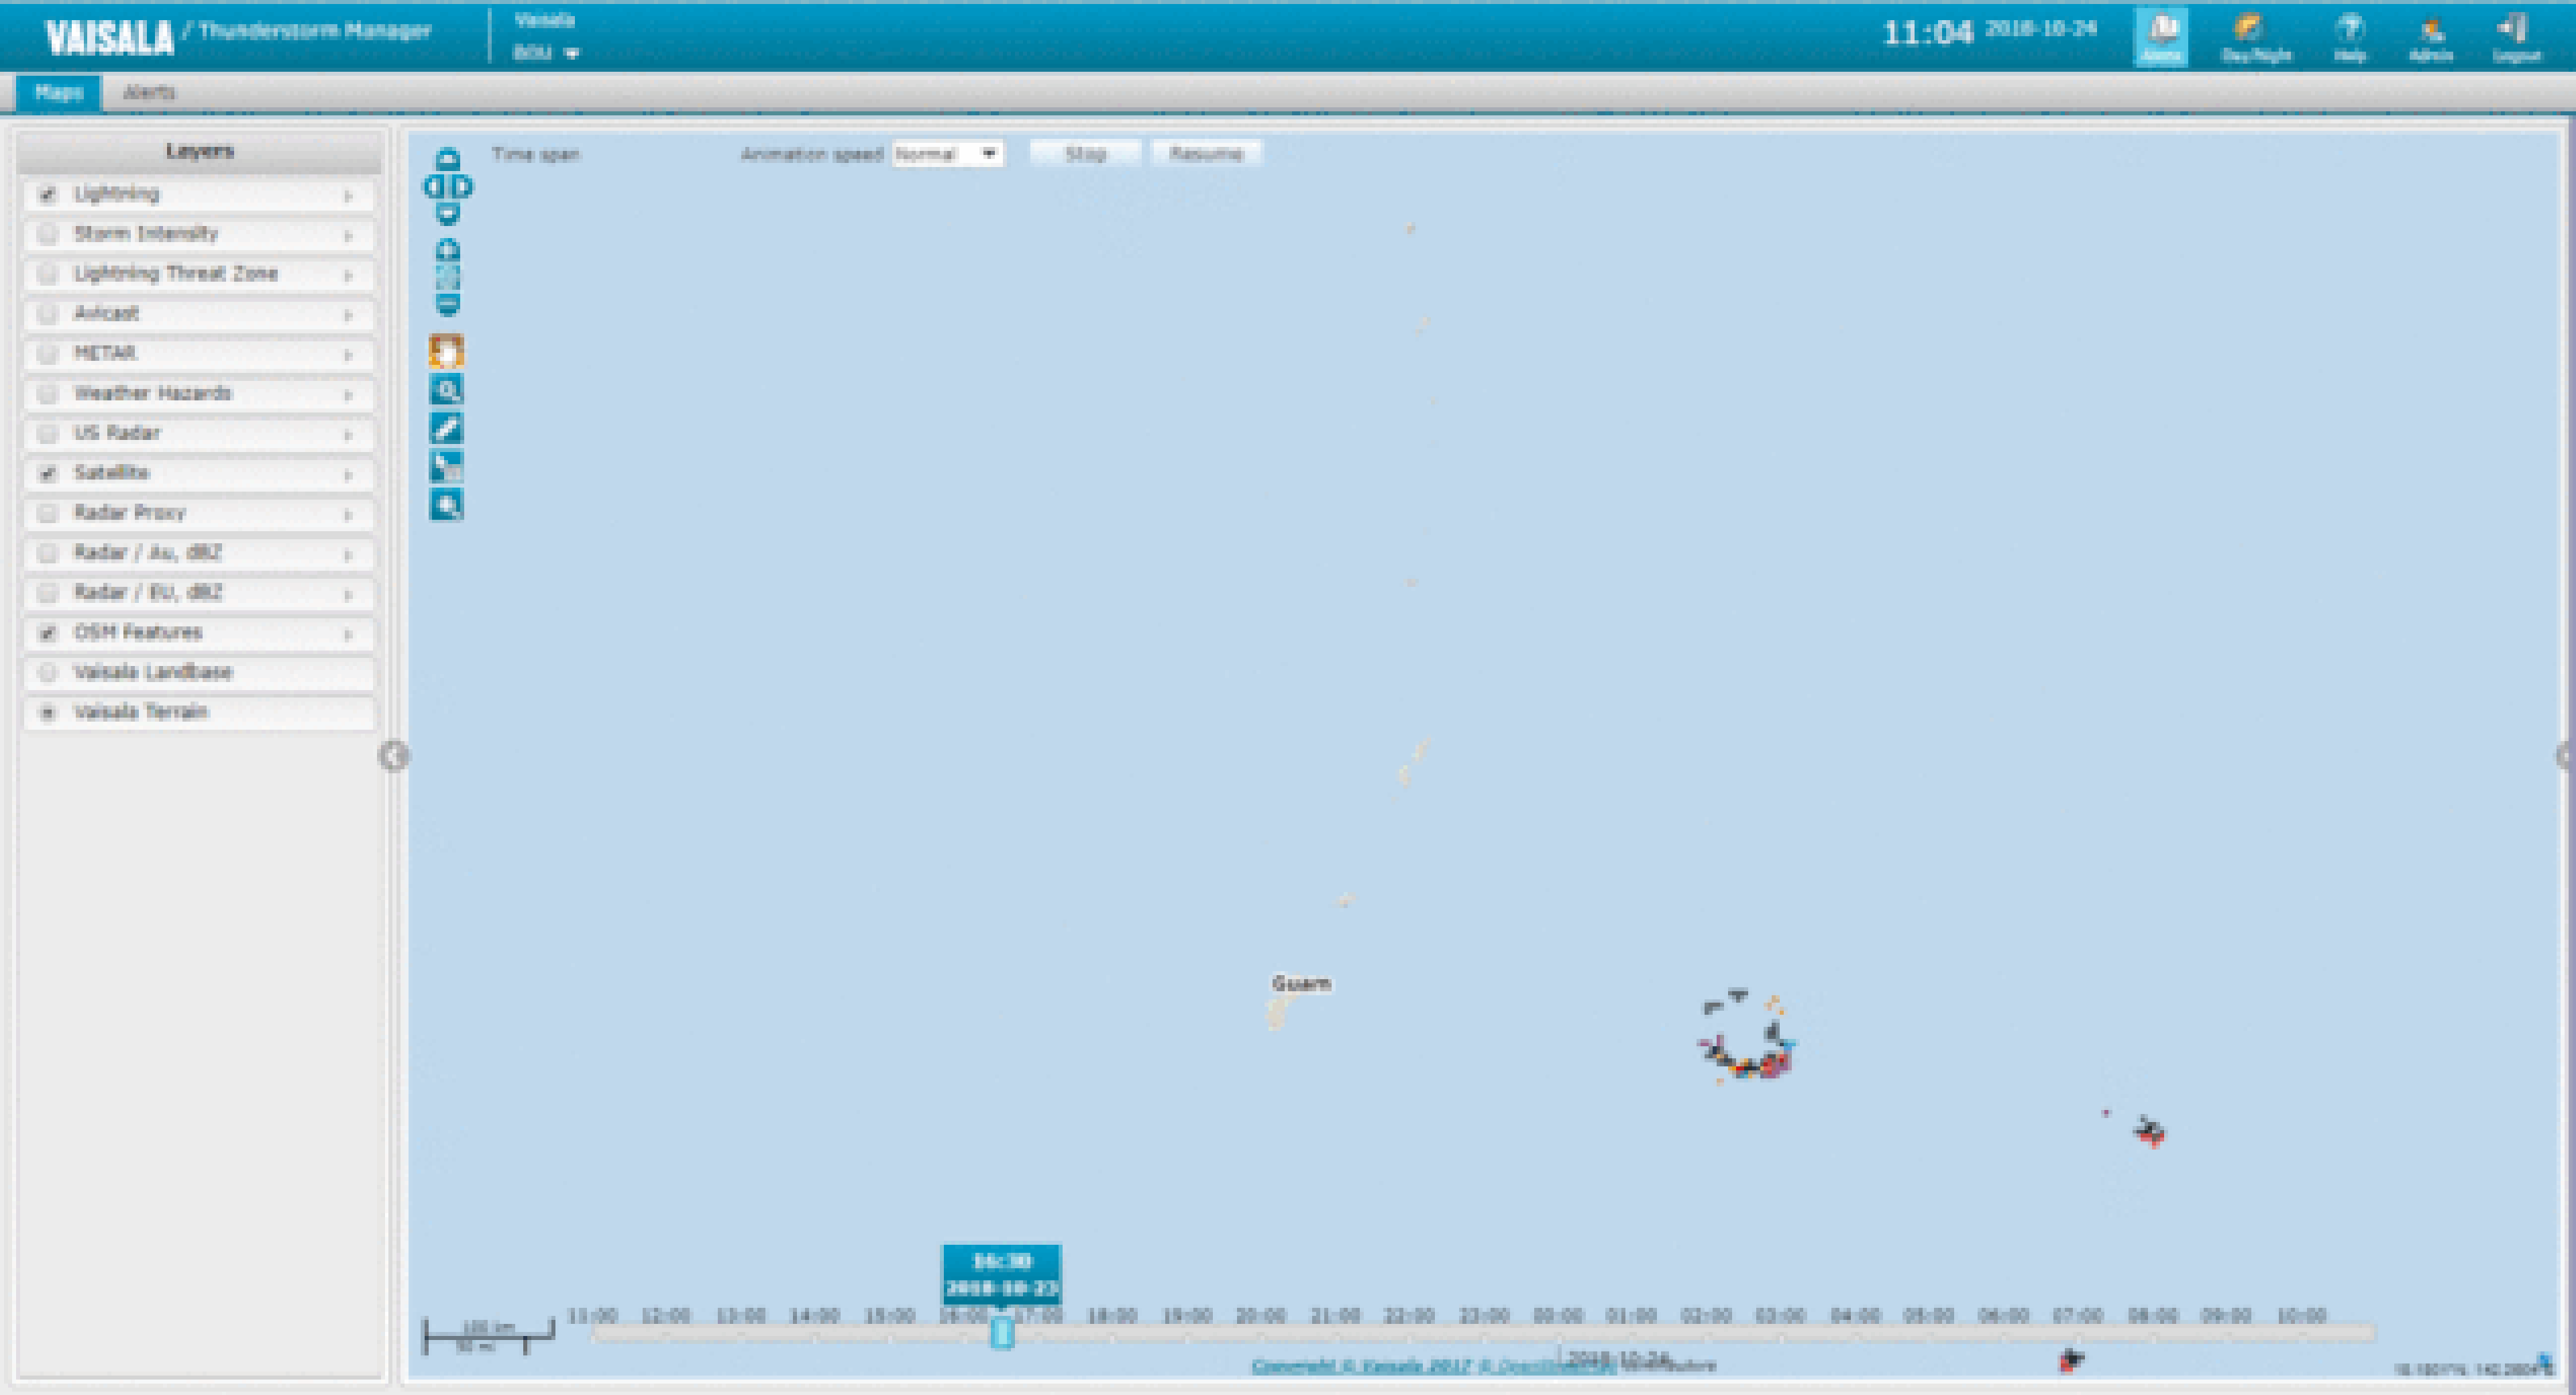Uncheck the Lightning layer checkbox
The image size is (2576, 1395).
[x=47, y=195]
